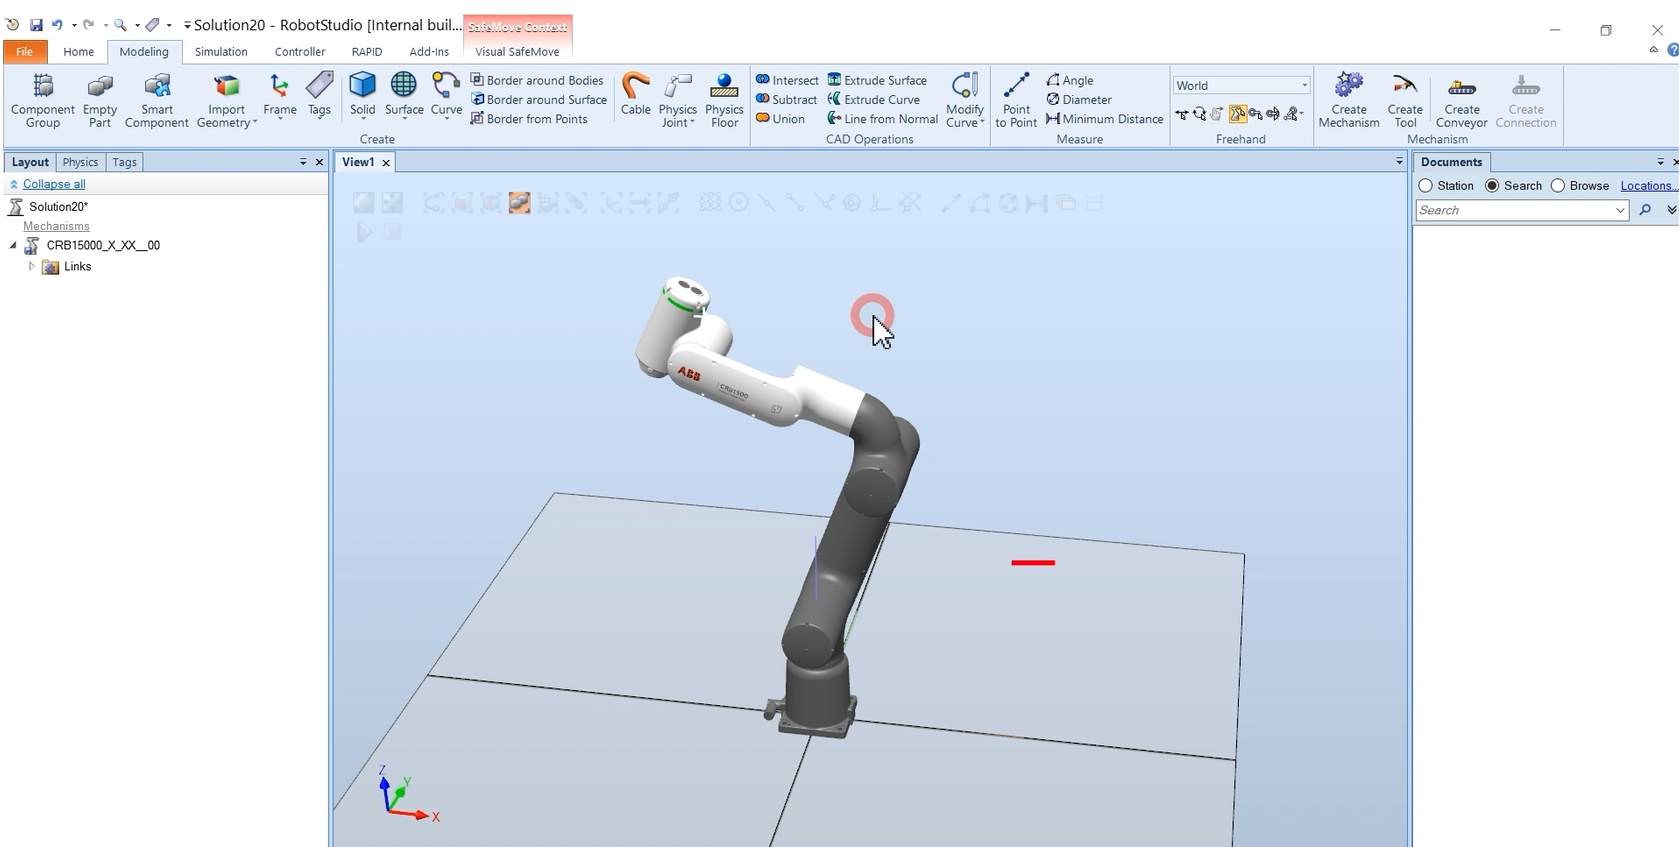Switch to the Tags panel tab
This screenshot has width=1680, height=847.
[124, 162]
